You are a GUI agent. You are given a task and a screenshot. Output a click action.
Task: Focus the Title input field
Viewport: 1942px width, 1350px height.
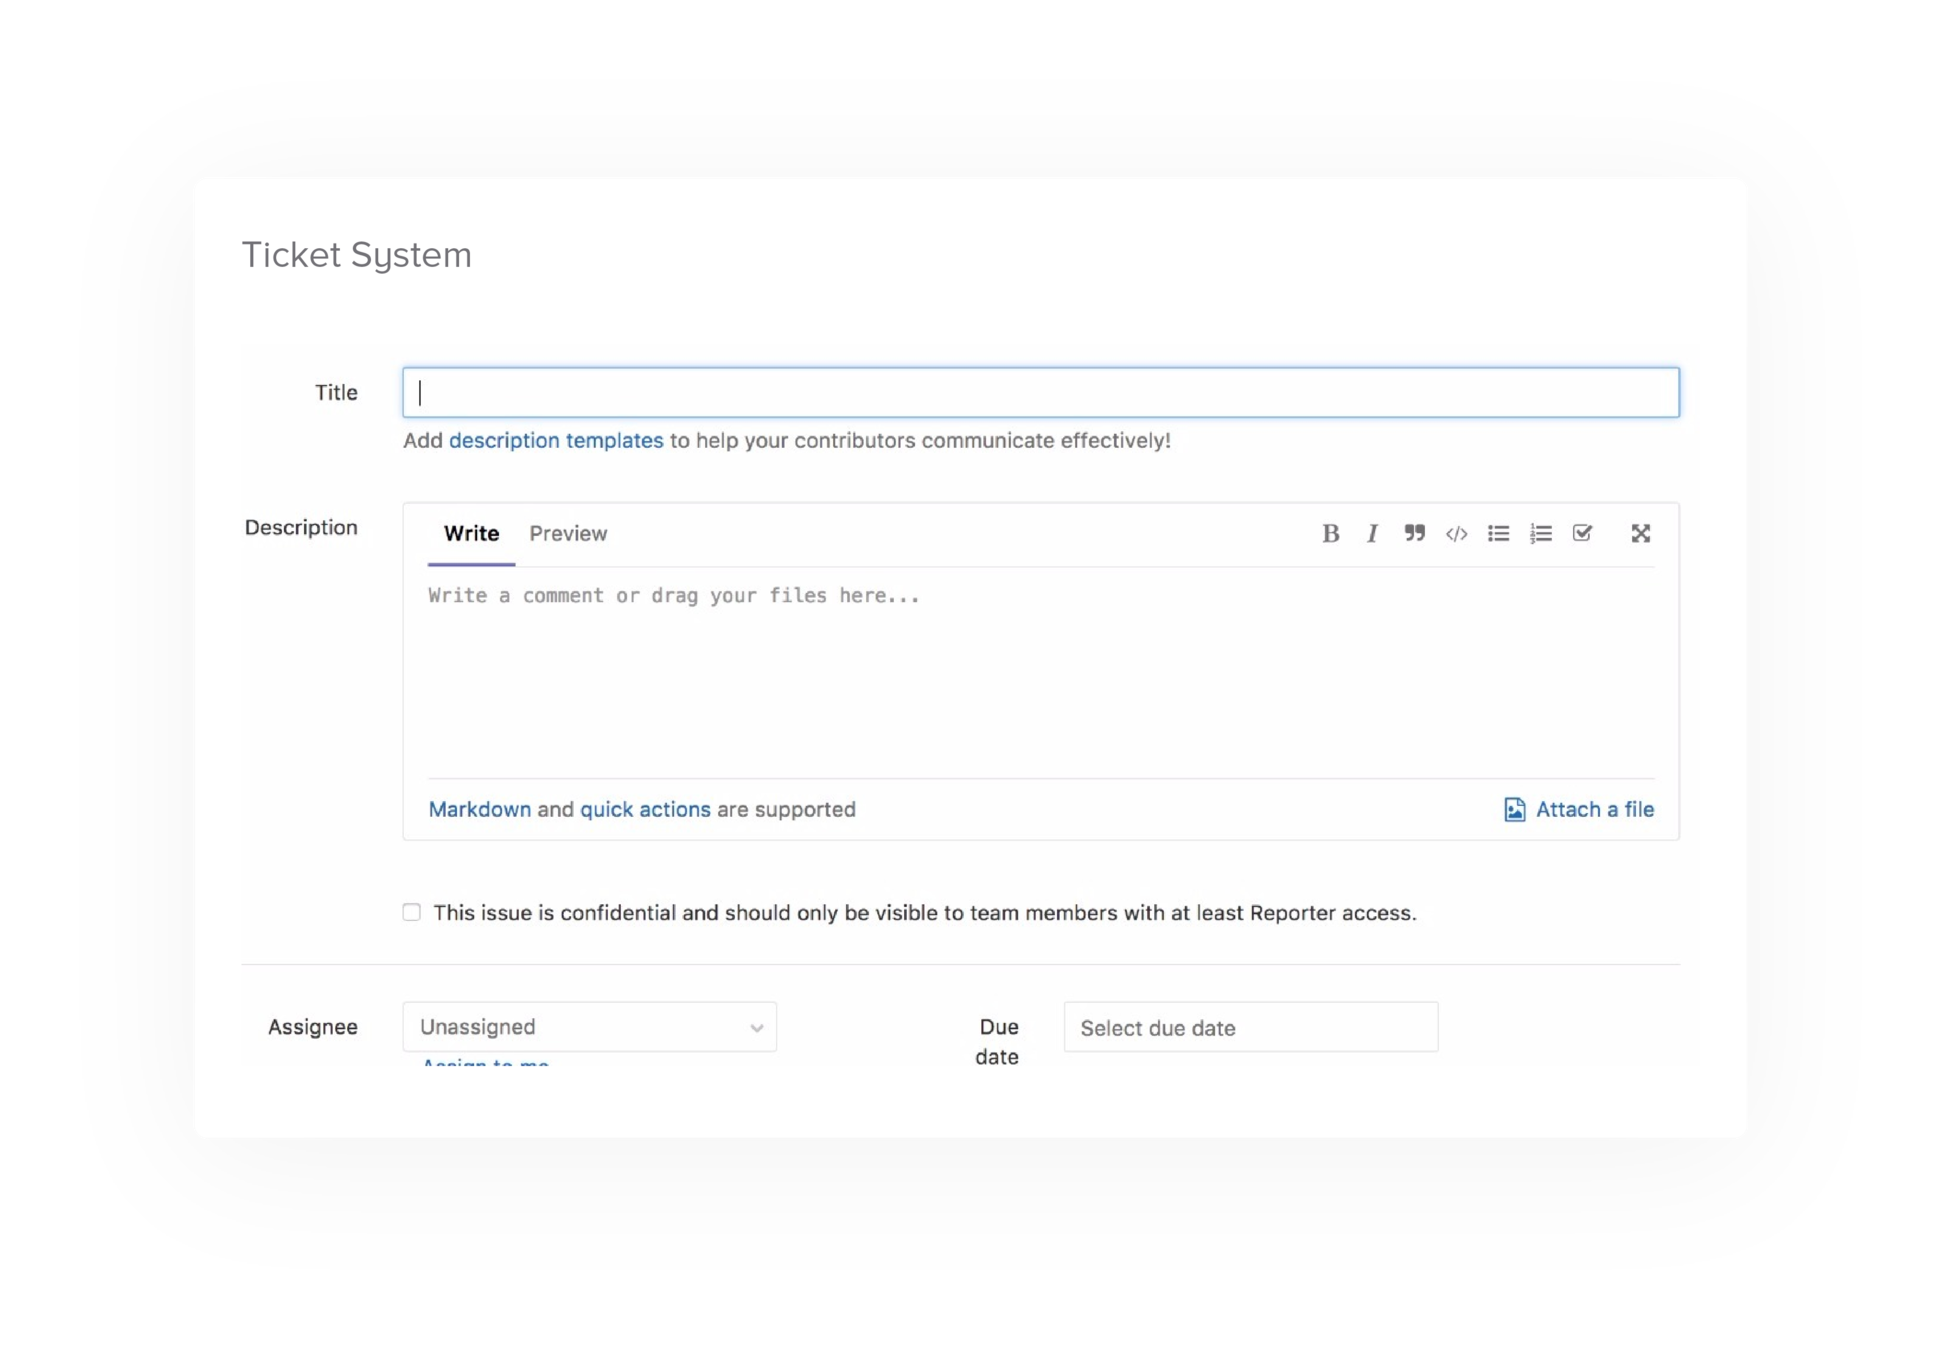point(1040,393)
